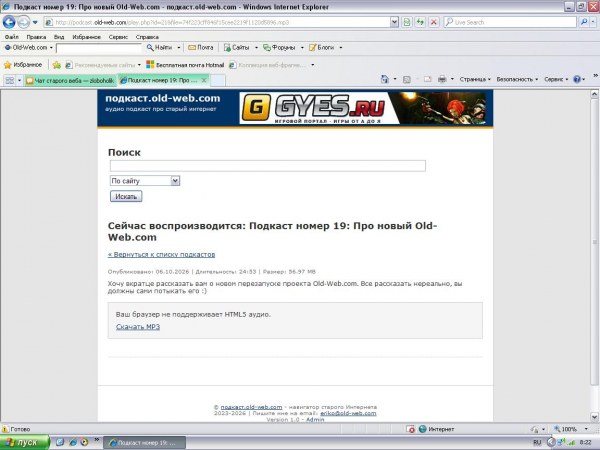Click the Поиск search text field
Viewport: 600px width, 450px height.
[x=267, y=166]
